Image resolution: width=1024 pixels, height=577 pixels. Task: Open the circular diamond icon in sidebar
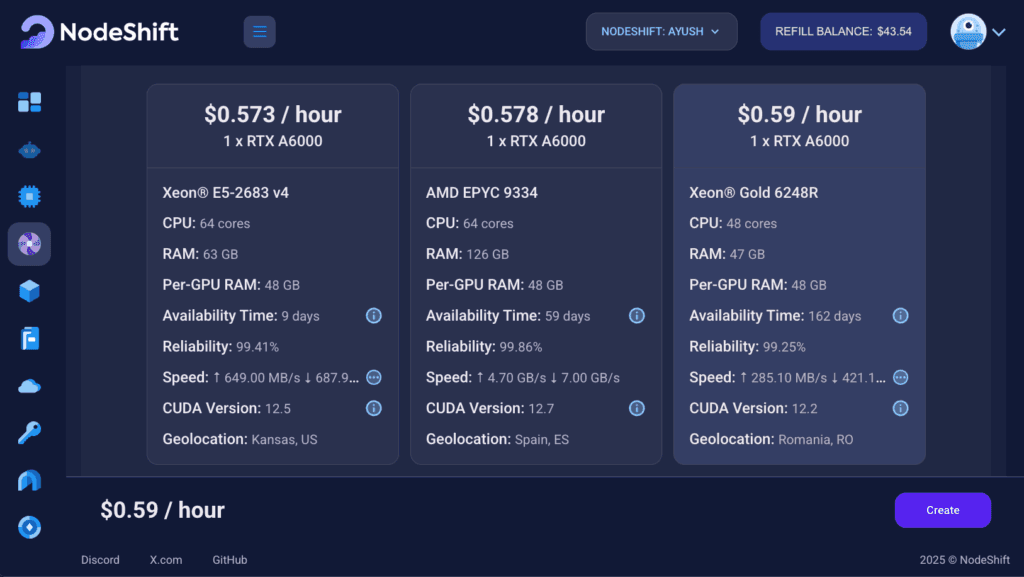(x=29, y=527)
